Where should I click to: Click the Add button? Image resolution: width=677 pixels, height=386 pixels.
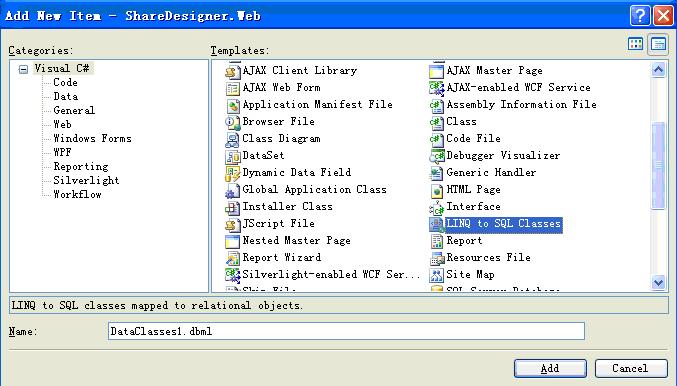(x=550, y=368)
